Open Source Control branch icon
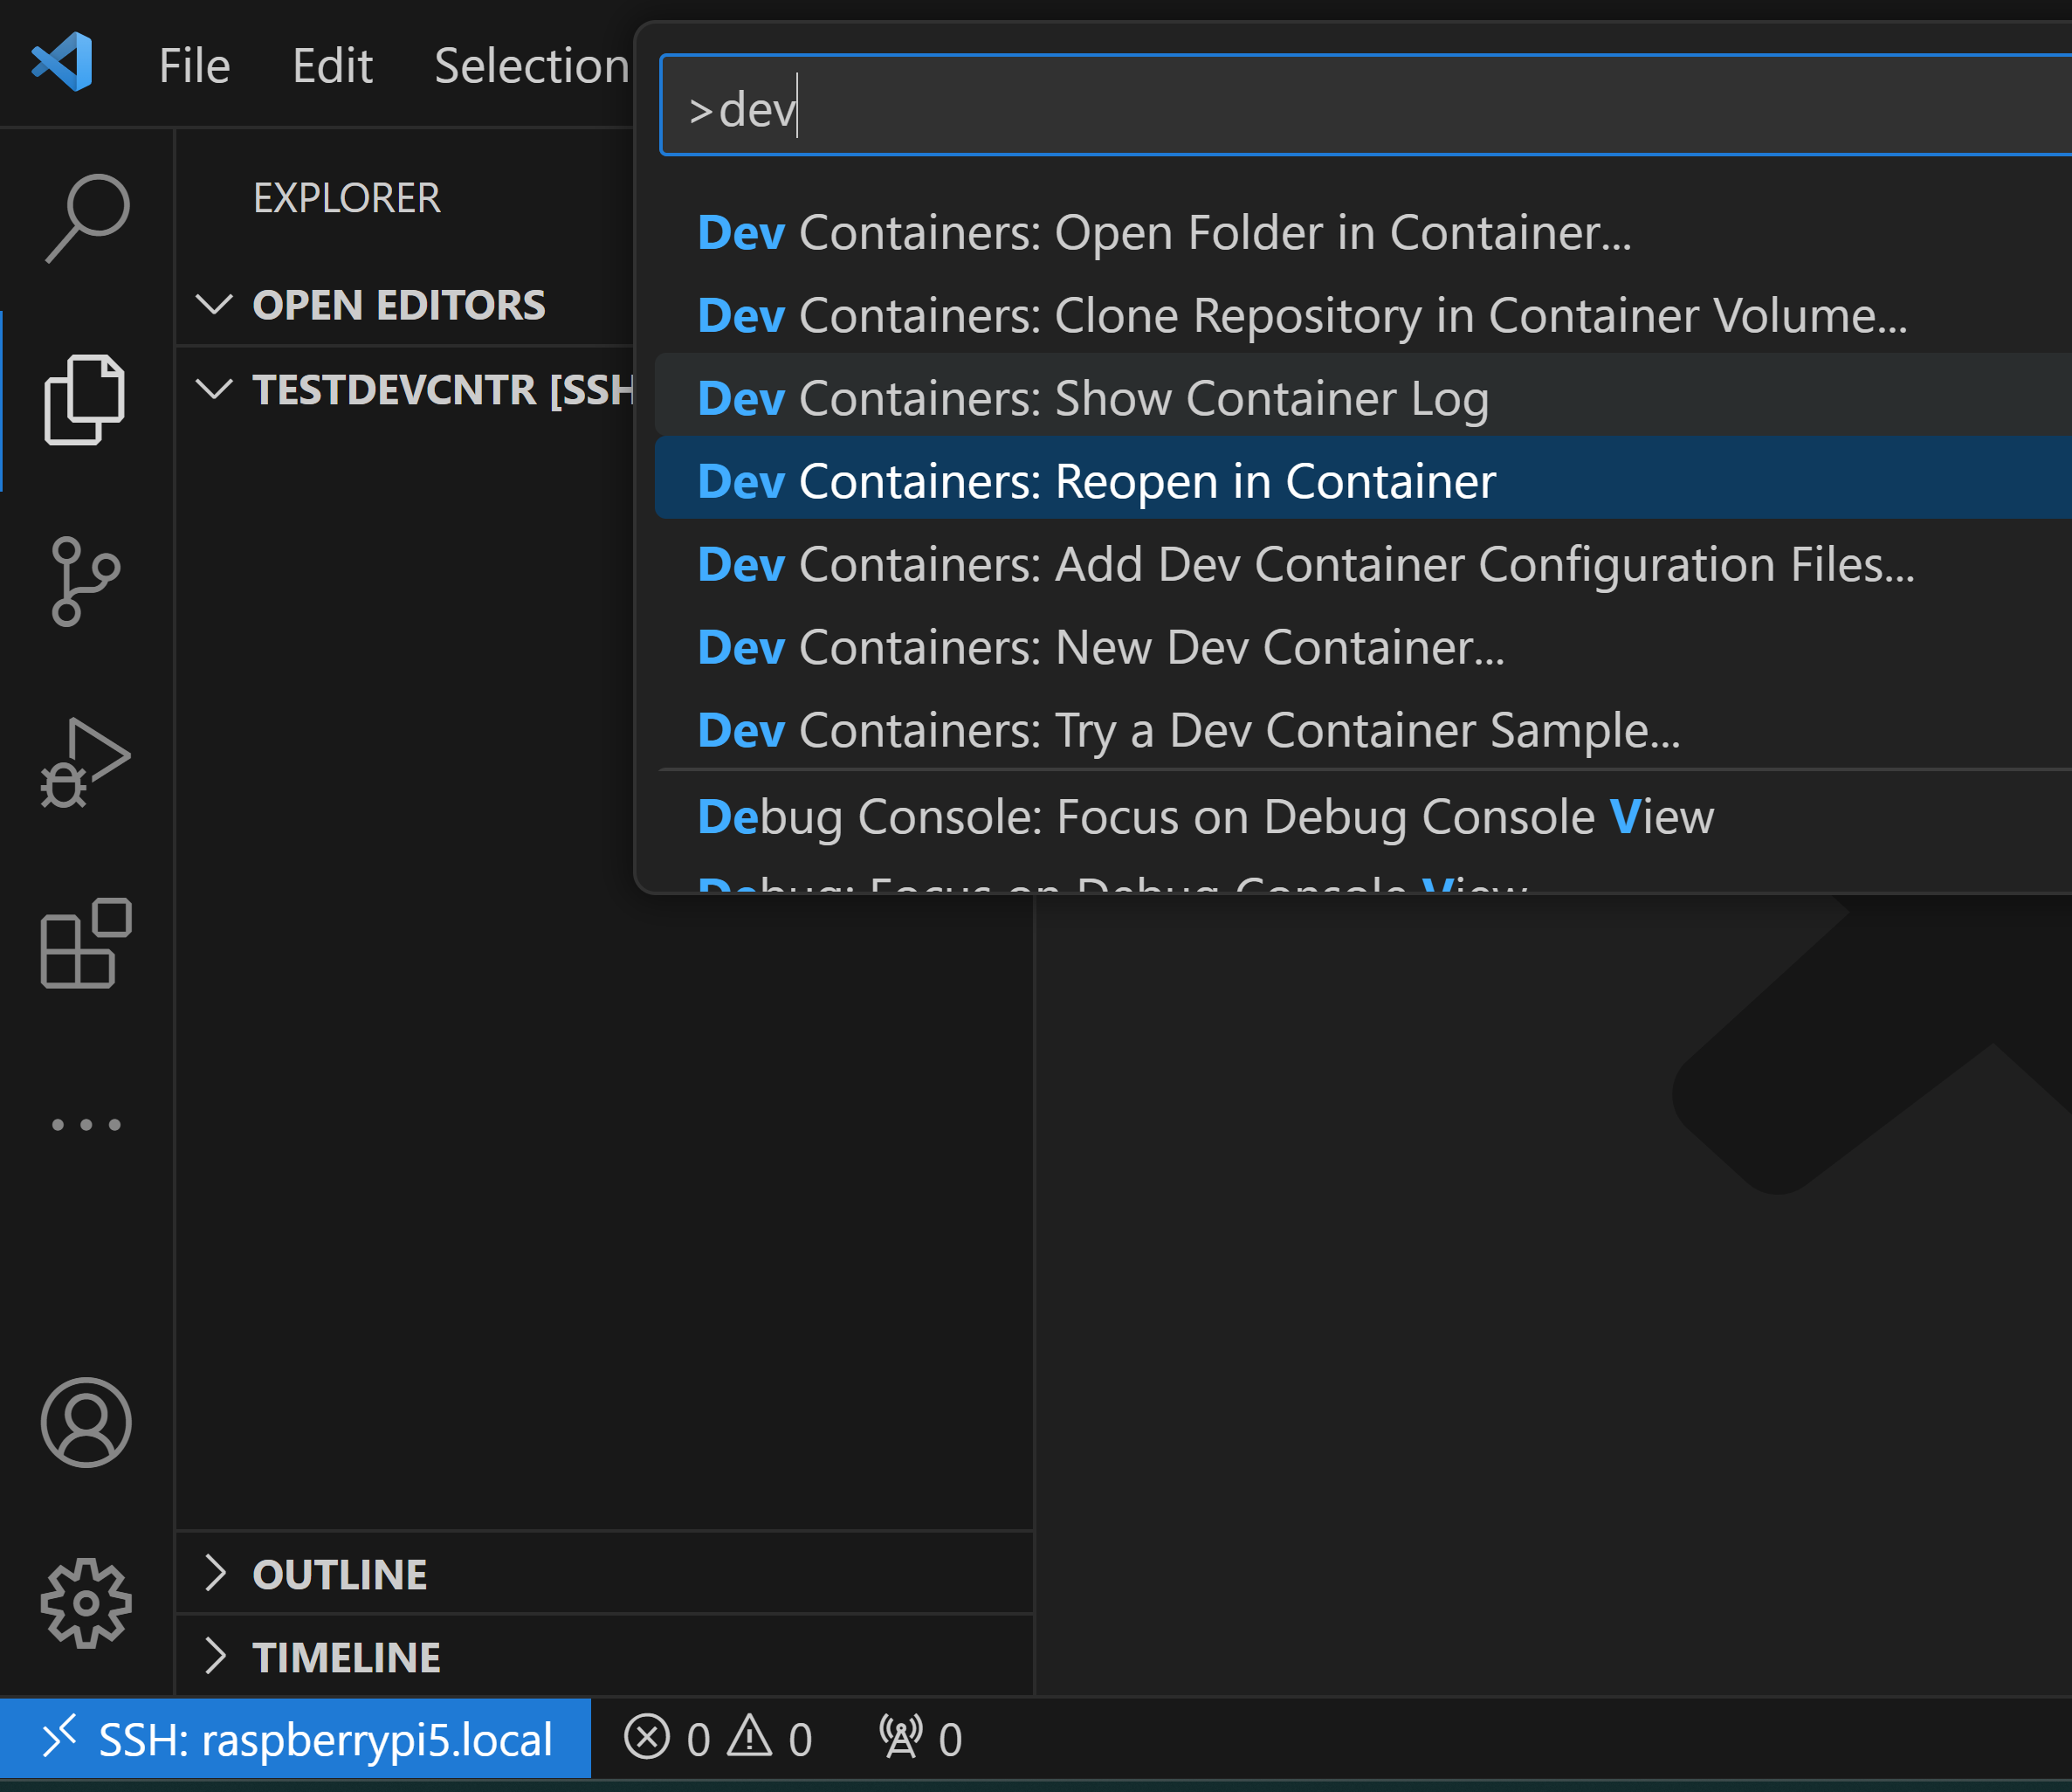2072x1792 pixels. (x=85, y=581)
